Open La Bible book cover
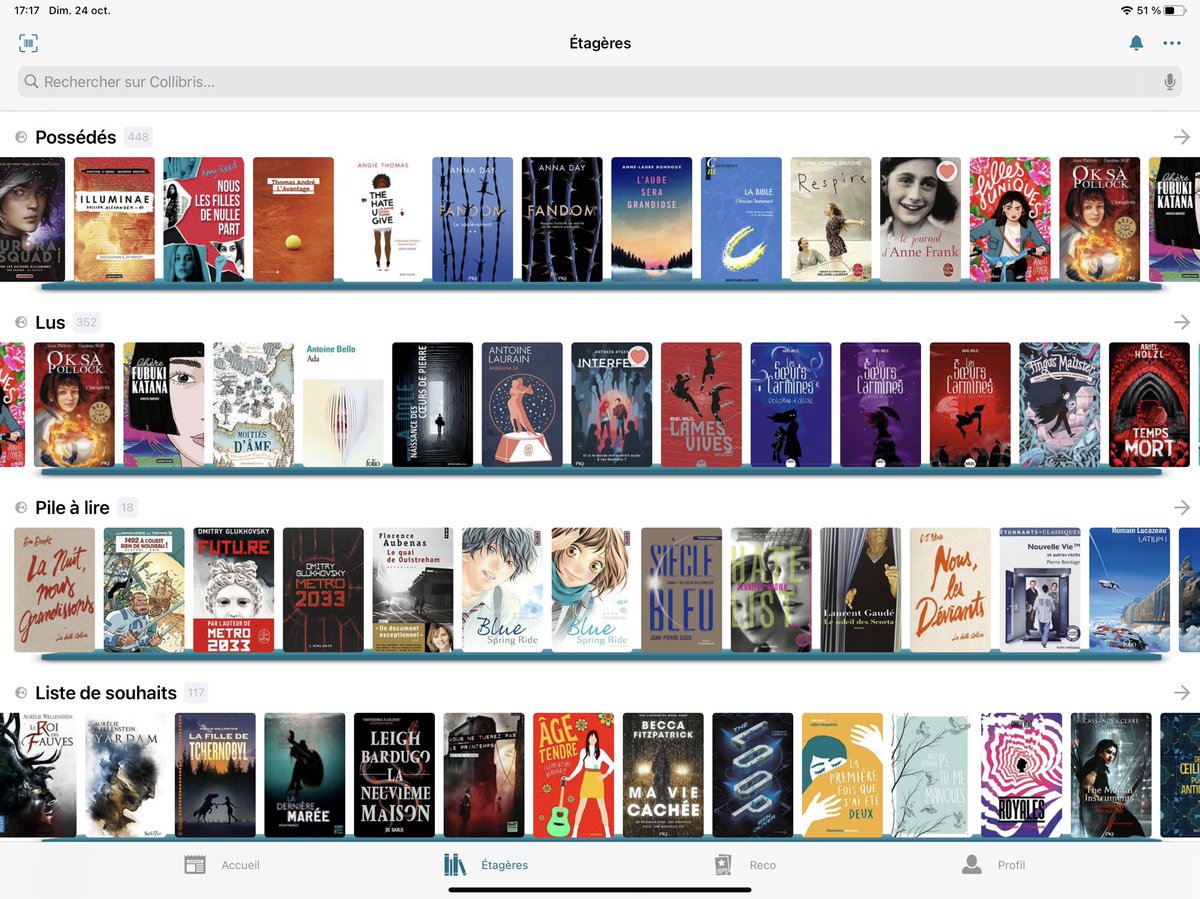1200x899 pixels. [741, 219]
